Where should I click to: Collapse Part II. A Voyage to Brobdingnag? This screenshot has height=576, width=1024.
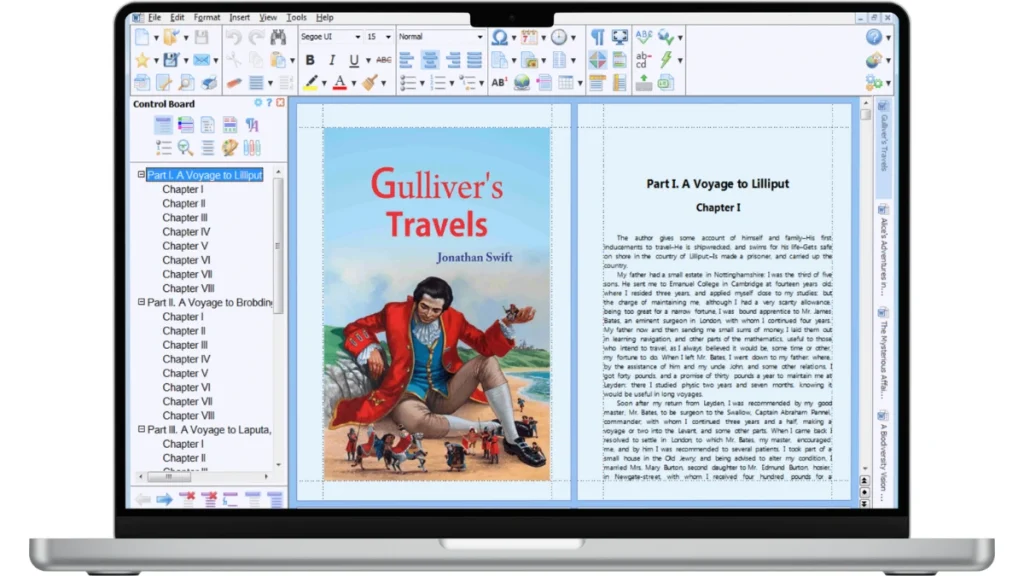(x=141, y=302)
